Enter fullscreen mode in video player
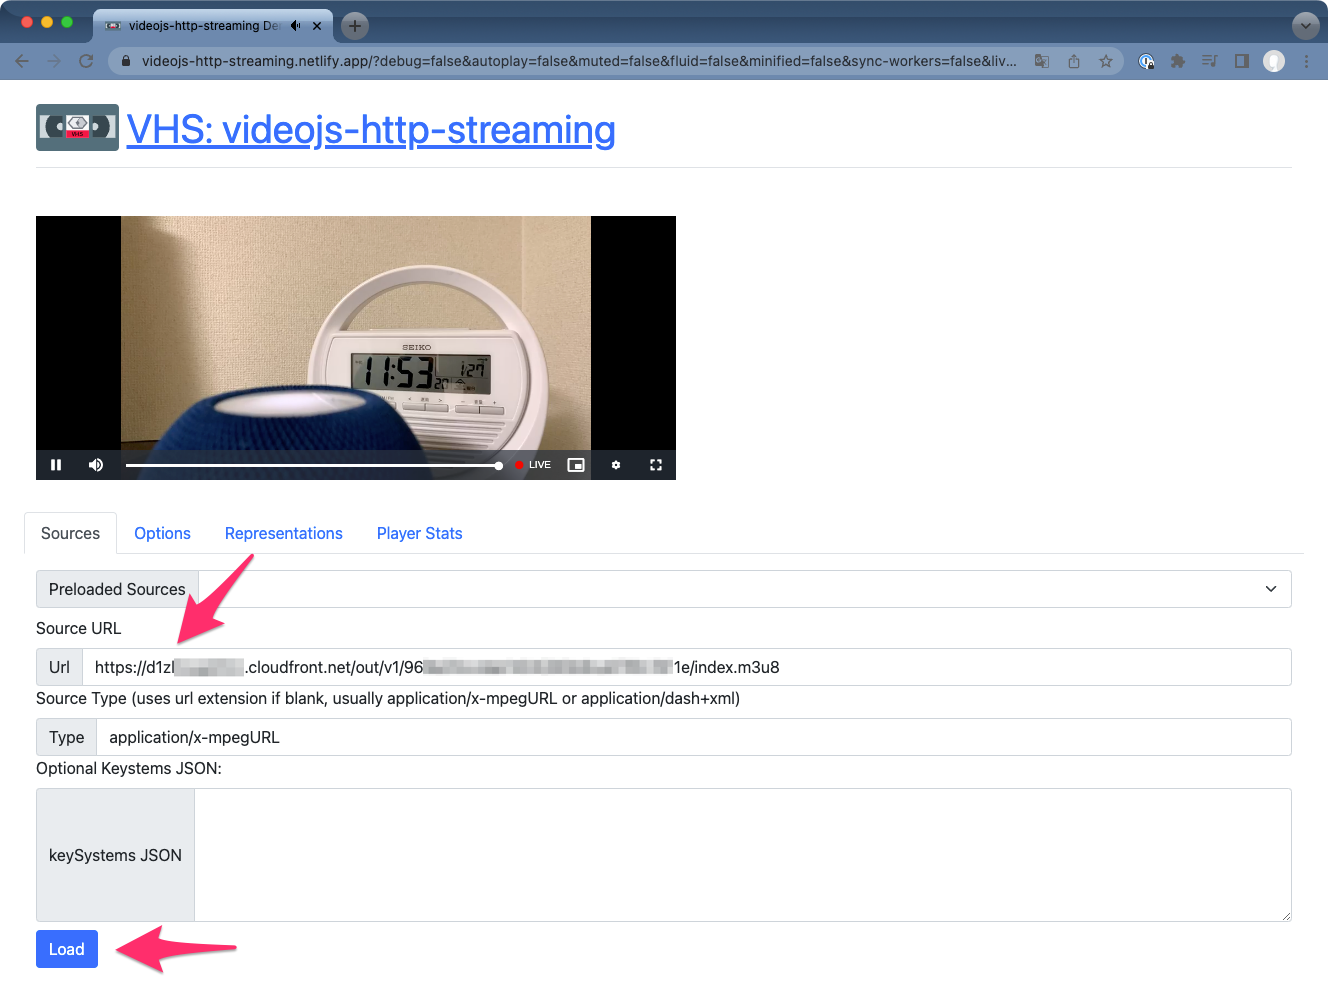Viewport: 1328px width, 983px height. pos(656,465)
